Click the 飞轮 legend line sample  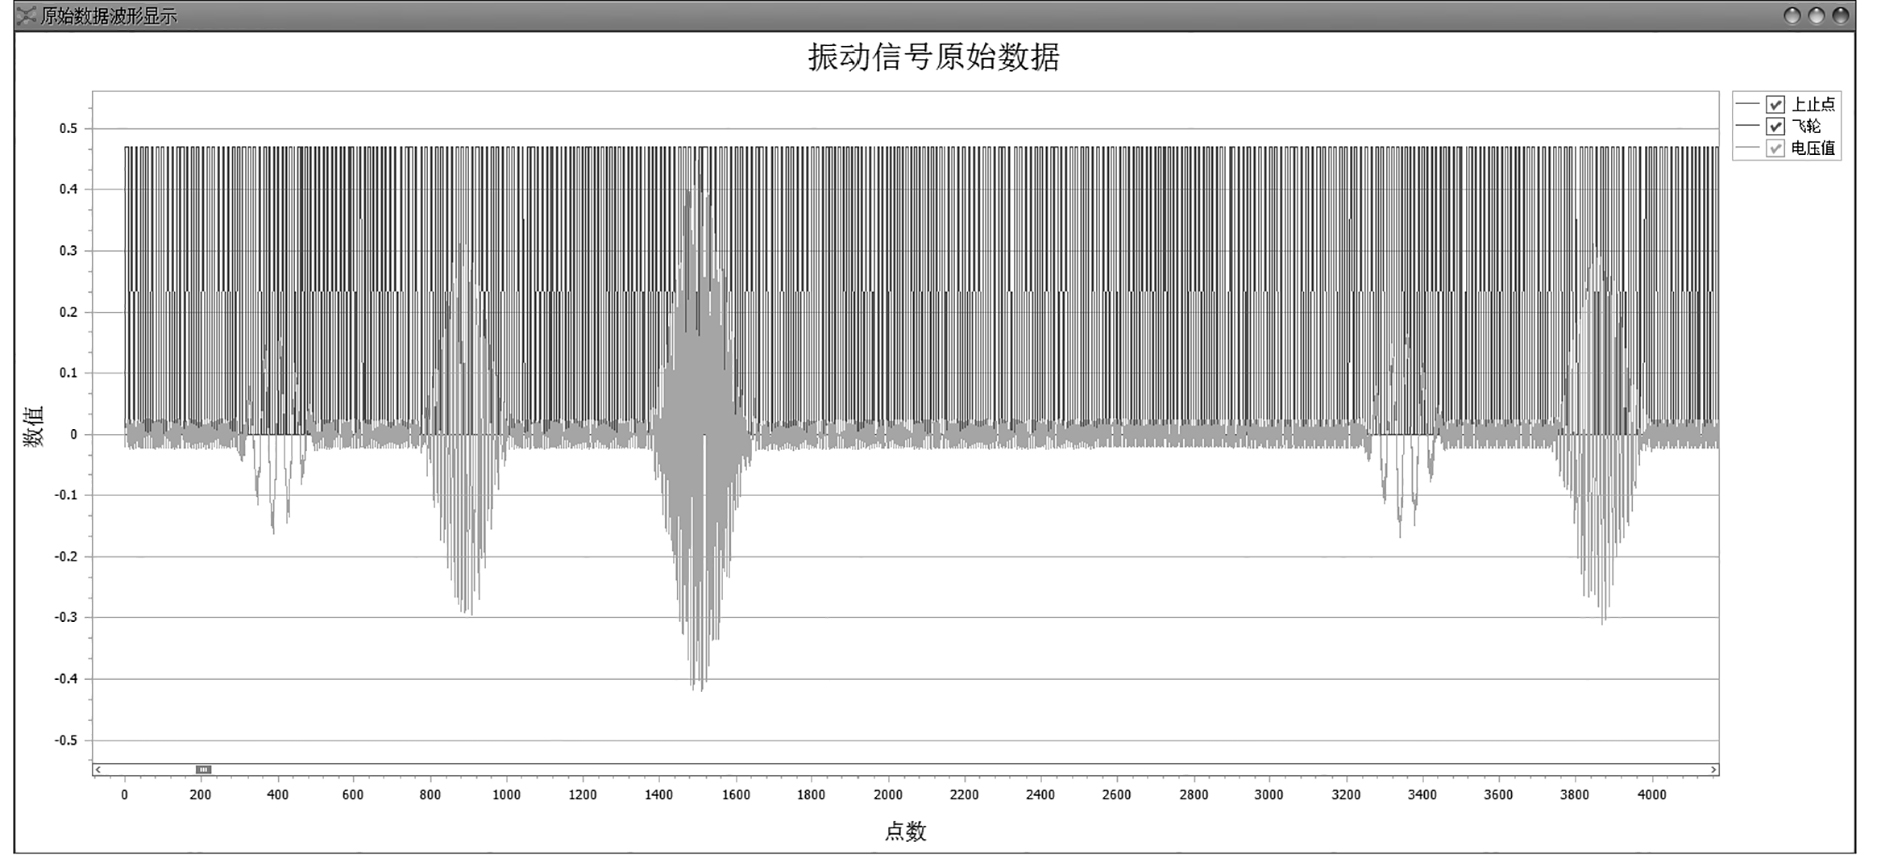1747,126
